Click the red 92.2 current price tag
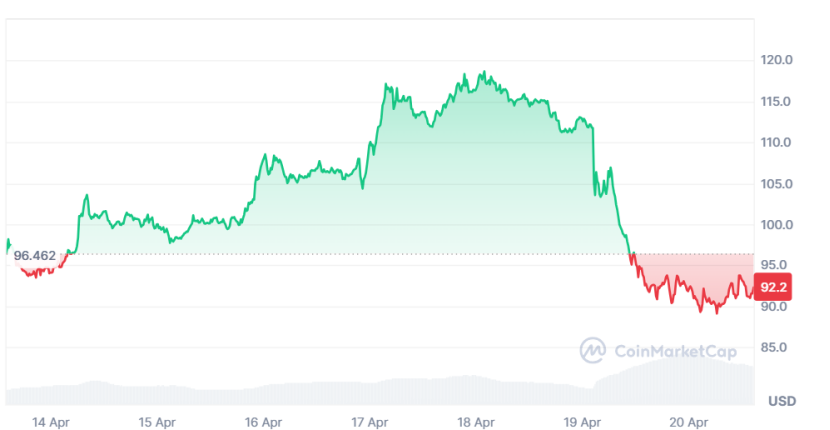Screen dimensions: 830x430 773,287
